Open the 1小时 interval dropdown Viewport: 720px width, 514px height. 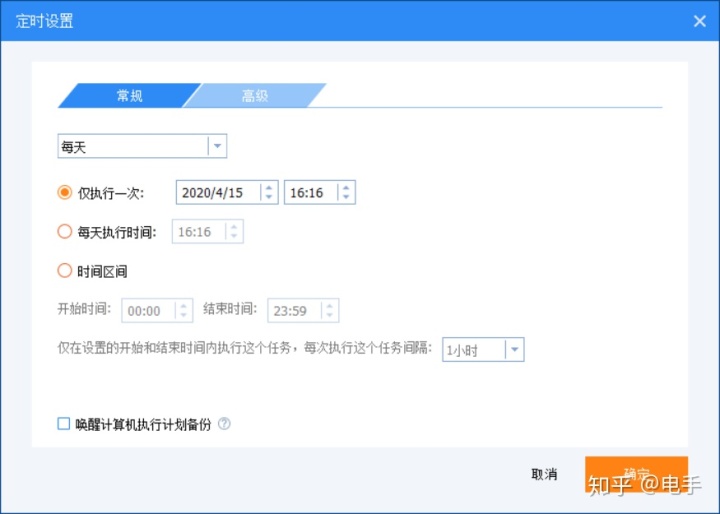pyautogui.click(x=483, y=350)
